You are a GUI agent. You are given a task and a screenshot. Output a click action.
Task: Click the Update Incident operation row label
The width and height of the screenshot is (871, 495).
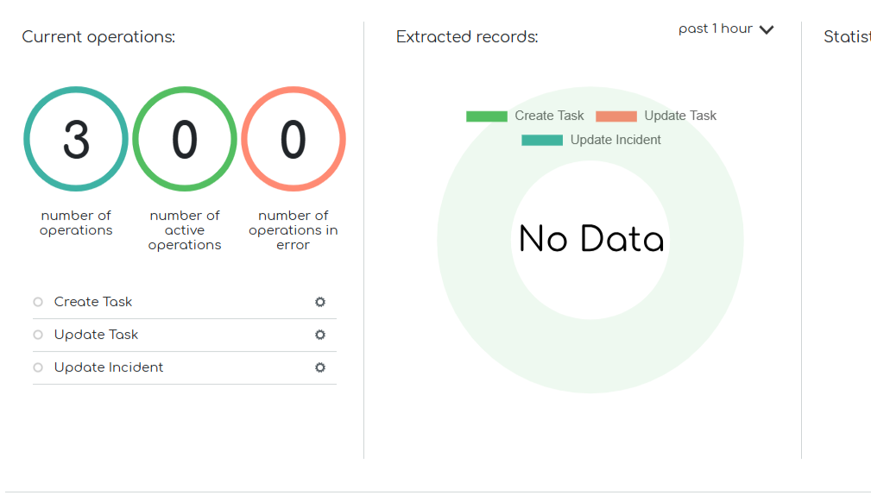pos(108,368)
